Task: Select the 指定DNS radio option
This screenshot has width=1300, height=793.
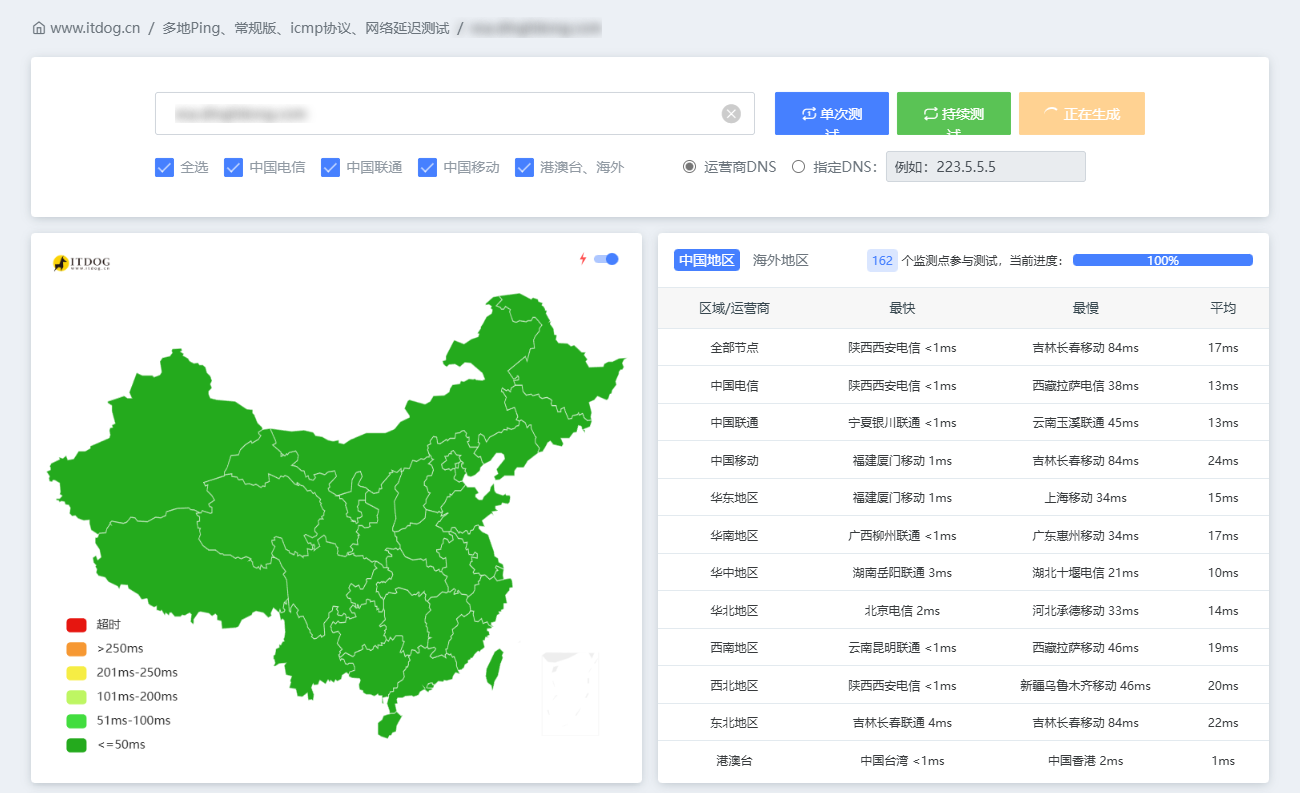Action: (x=798, y=167)
